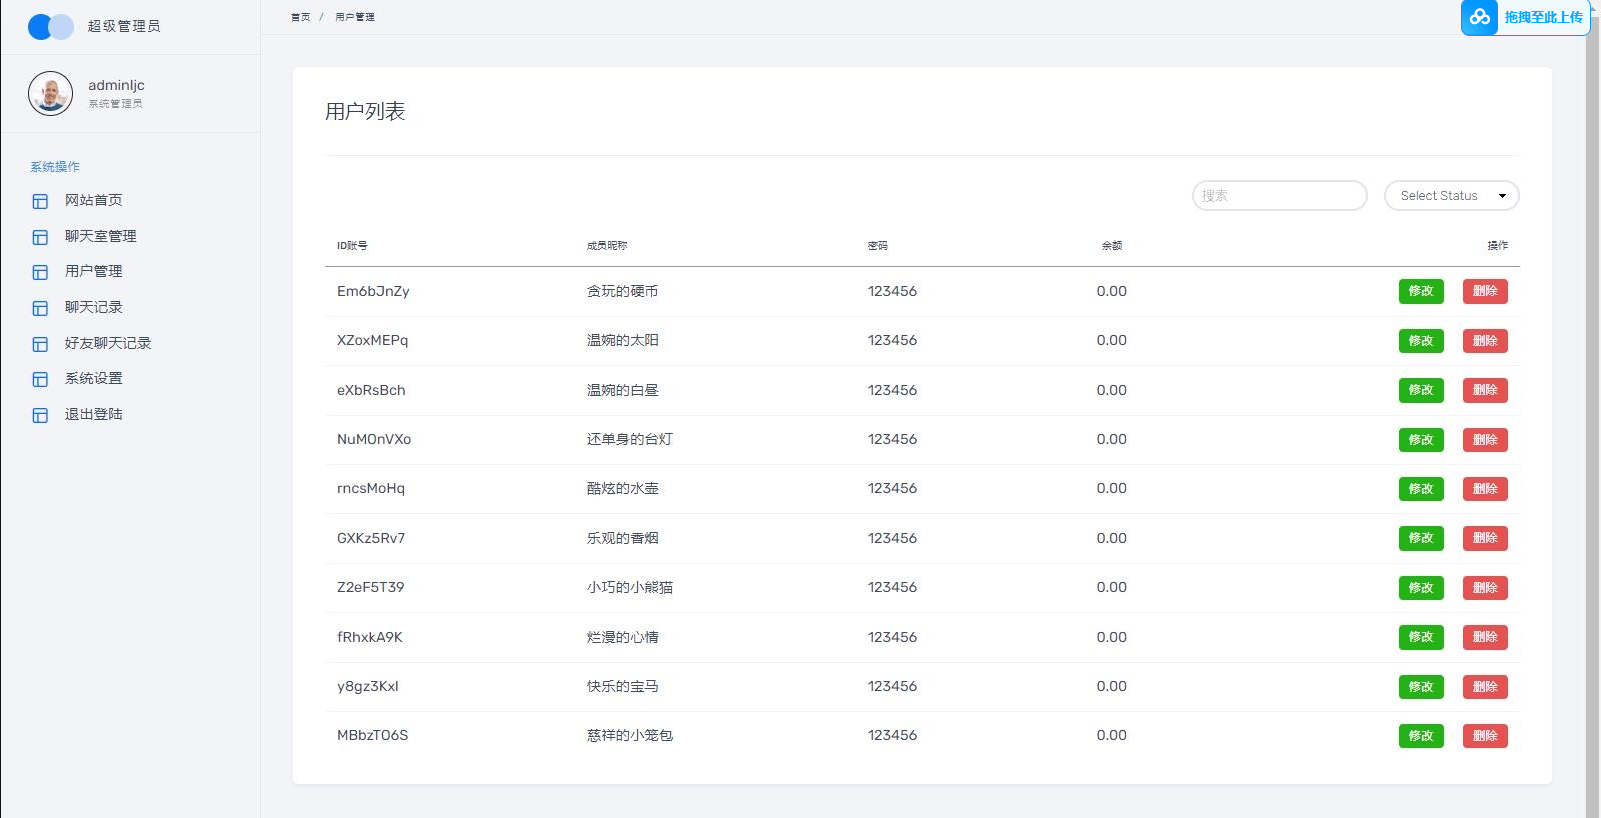1601x818 pixels.
Task: Go to 聊天室管理 in the sidebar
Action: click(100, 236)
